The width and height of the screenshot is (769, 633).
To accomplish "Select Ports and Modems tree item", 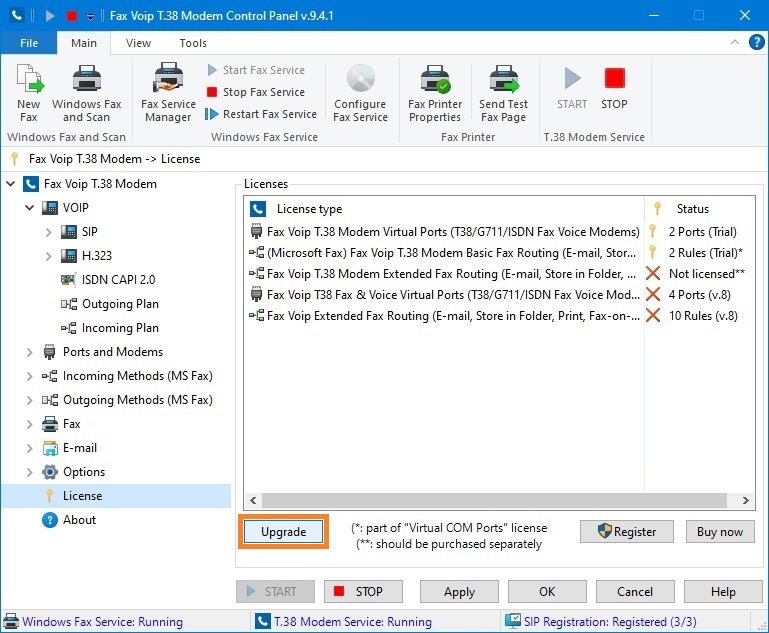I will point(113,352).
